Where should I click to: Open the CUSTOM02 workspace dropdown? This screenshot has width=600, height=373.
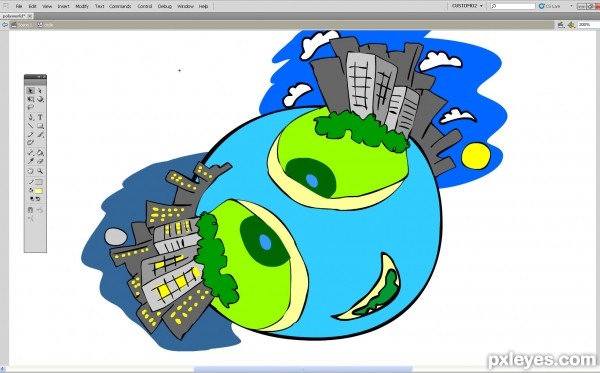click(x=467, y=6)
